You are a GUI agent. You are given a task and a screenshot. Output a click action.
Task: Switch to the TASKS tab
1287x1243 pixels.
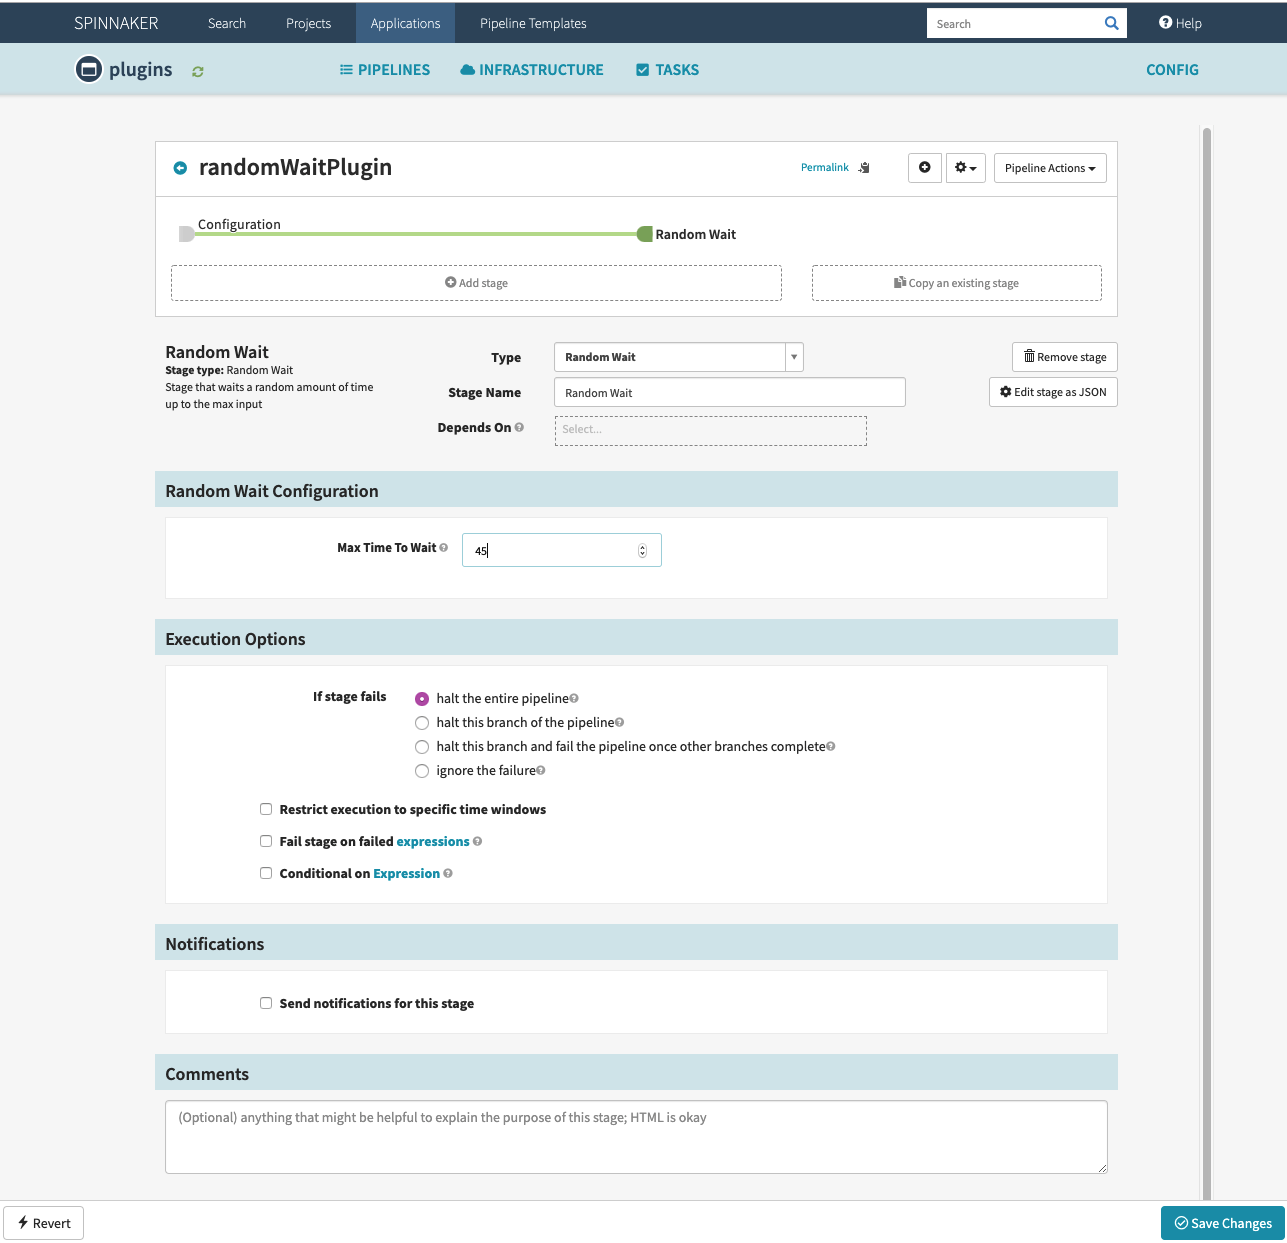tap(668, 69)
